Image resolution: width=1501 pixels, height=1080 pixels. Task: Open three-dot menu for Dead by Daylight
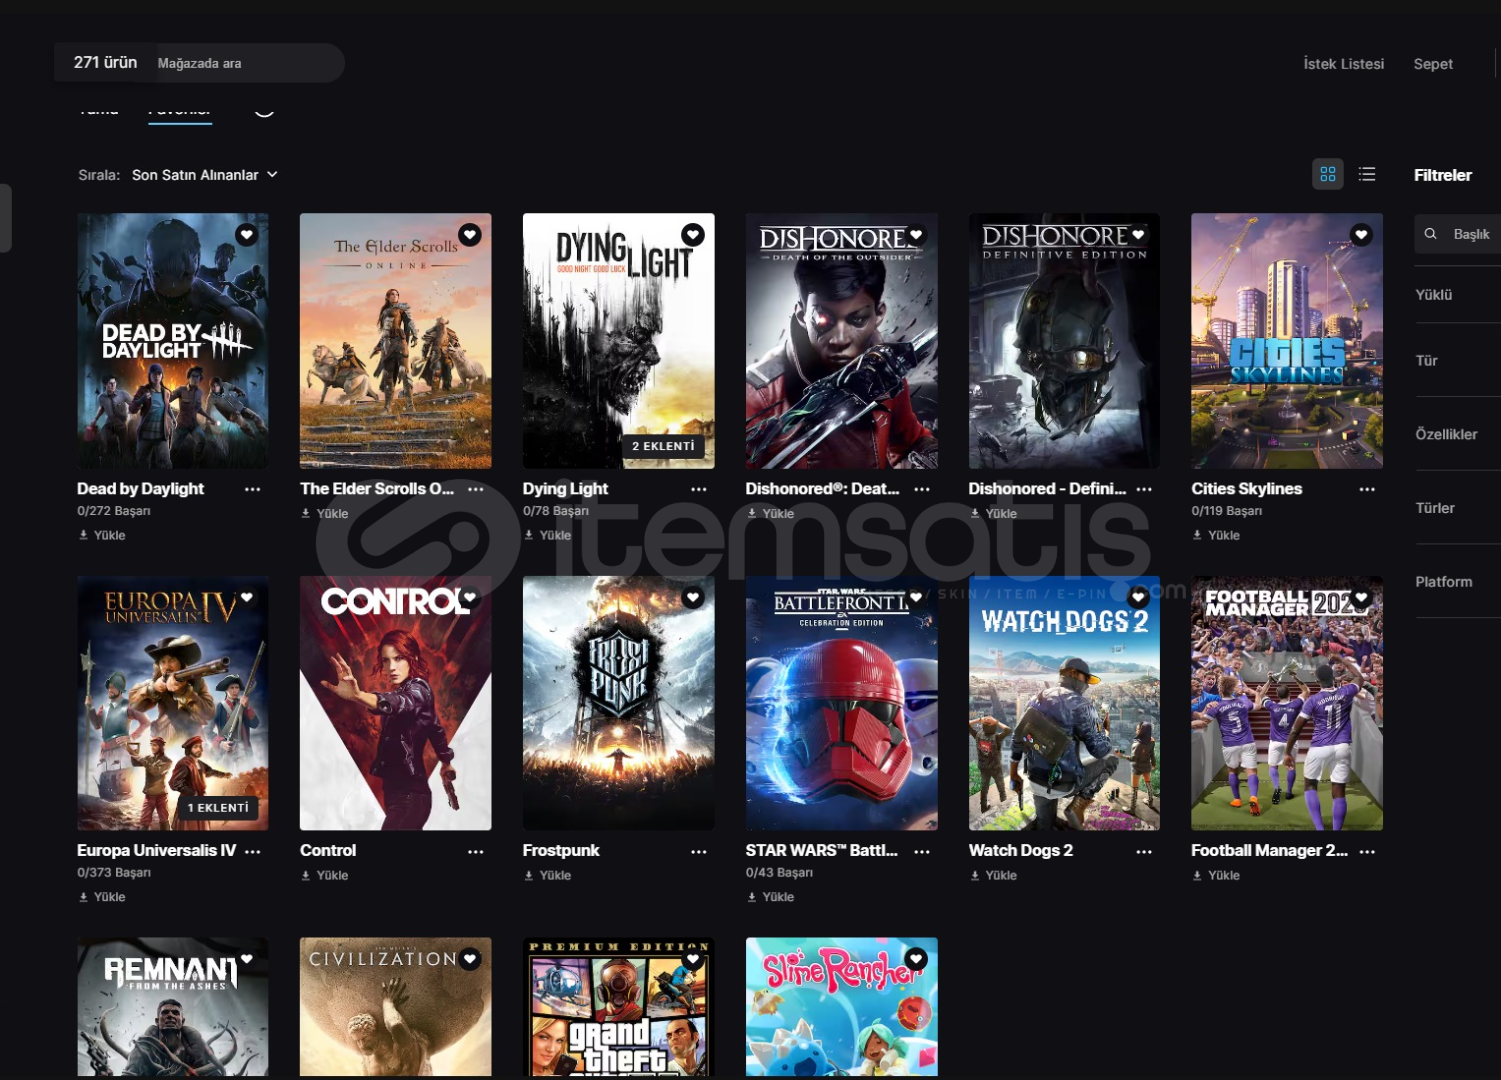(x=253, y=489)
